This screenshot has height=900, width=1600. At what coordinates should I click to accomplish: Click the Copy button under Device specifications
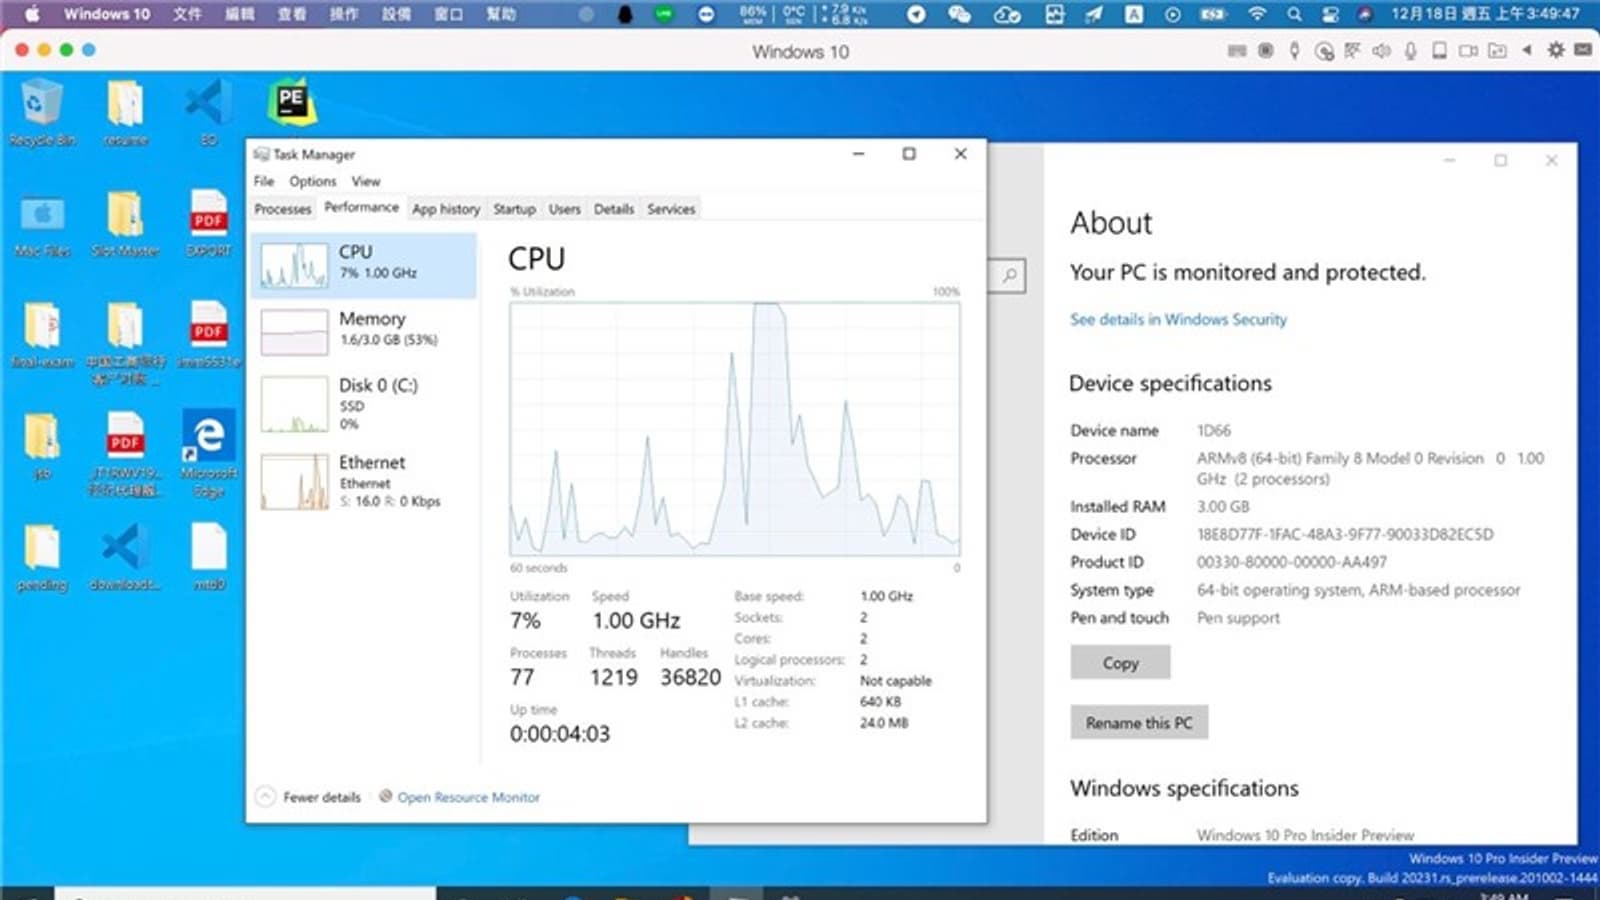coord(1120,662)
